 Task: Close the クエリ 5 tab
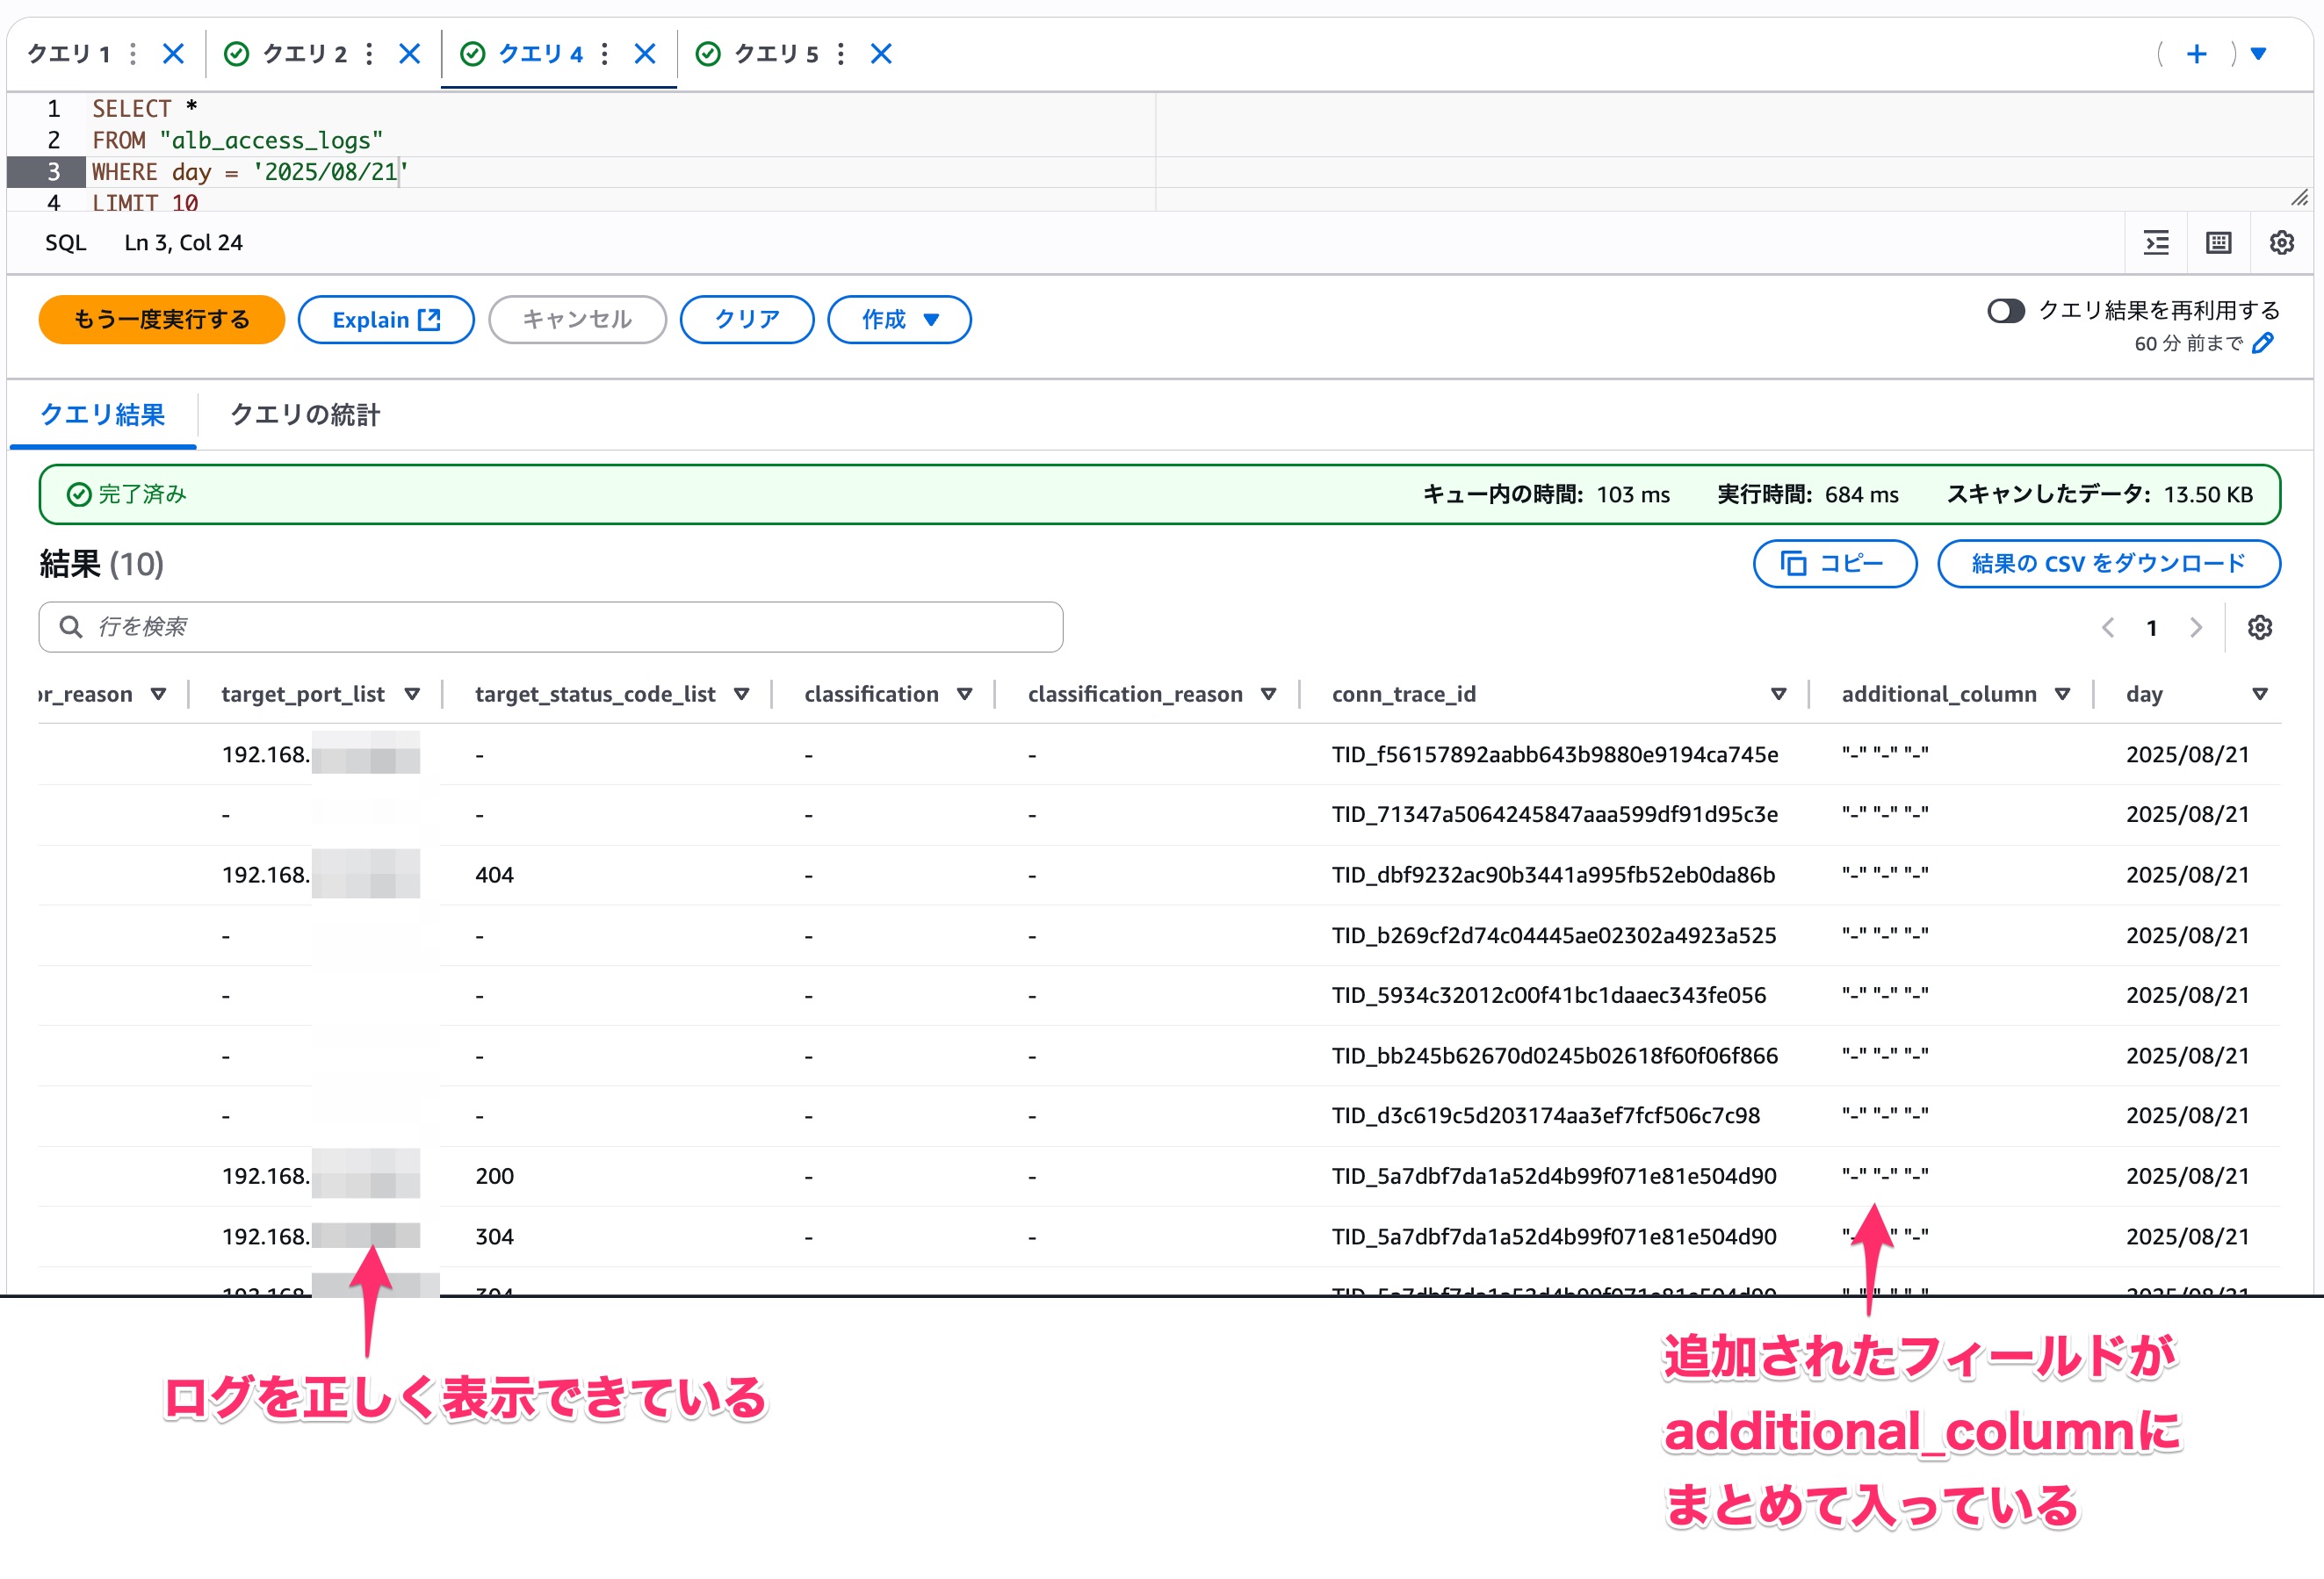(x=881, y=54)
